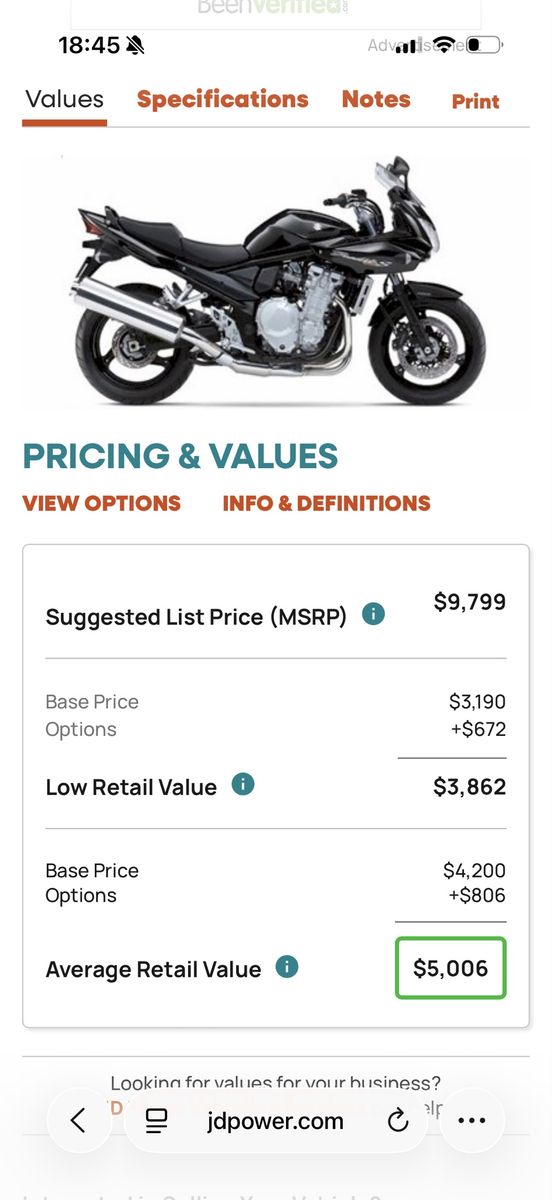Tap the battery indicator in the status bar
The image size is (552, 1200).
tap(485, 45)
